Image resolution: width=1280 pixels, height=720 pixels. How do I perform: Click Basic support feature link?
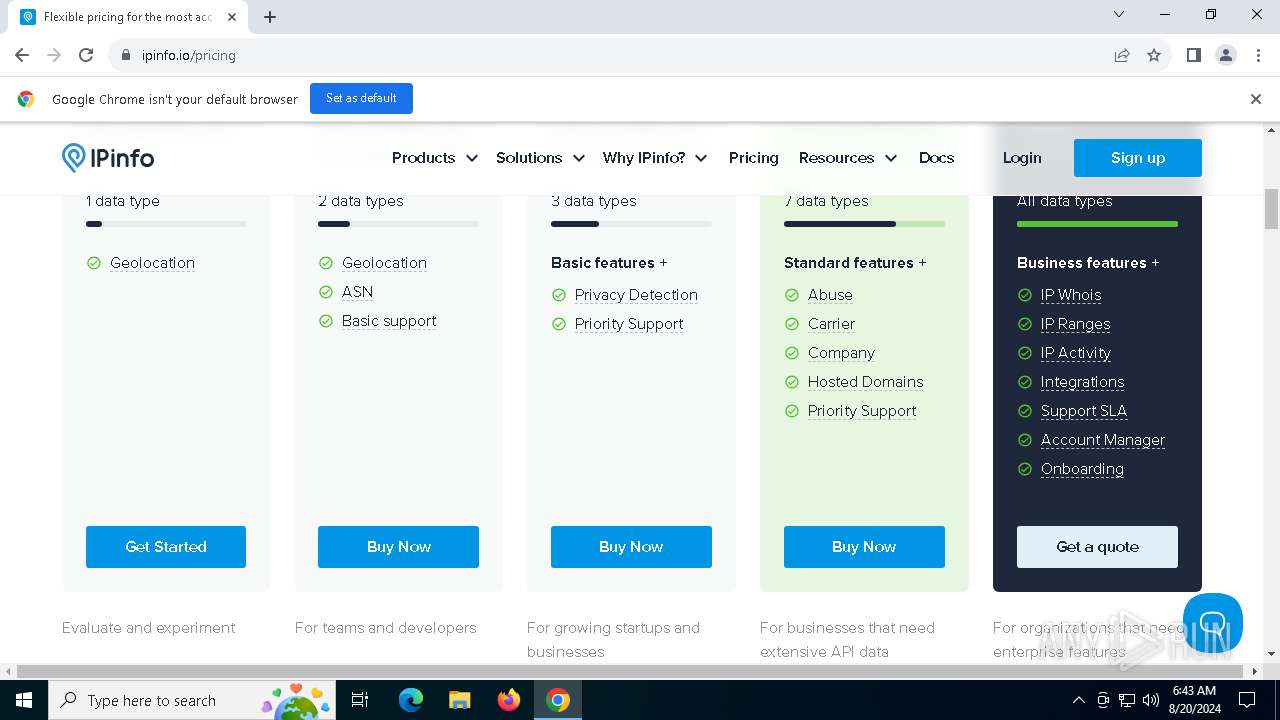pos(389,321)
